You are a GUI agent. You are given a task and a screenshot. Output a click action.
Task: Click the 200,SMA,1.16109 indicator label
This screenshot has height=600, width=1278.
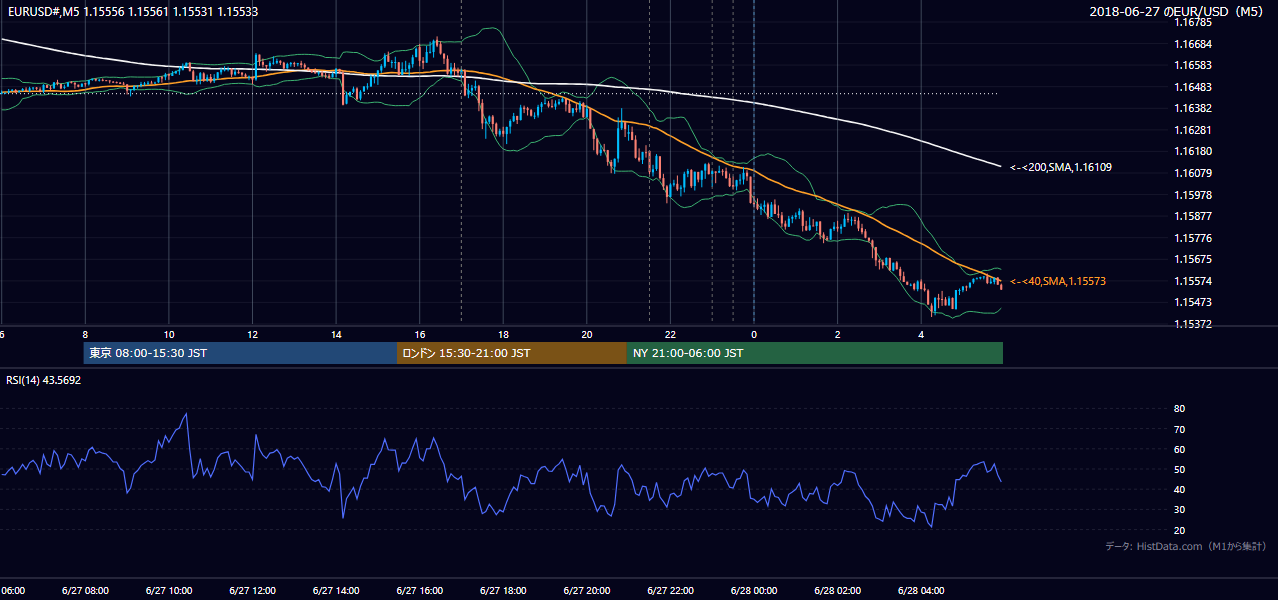click(x=1061, y=167)
